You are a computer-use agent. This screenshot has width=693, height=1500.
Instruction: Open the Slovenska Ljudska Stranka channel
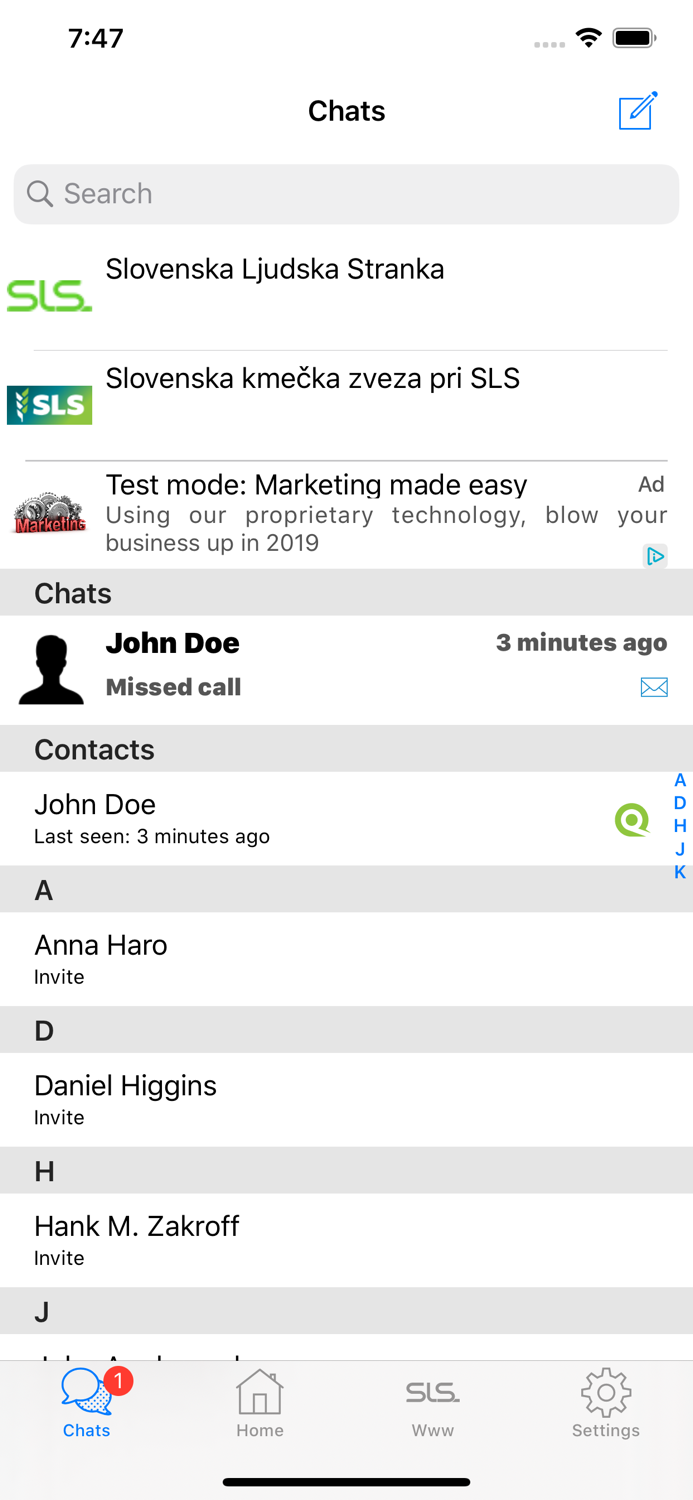coord(275,270)
